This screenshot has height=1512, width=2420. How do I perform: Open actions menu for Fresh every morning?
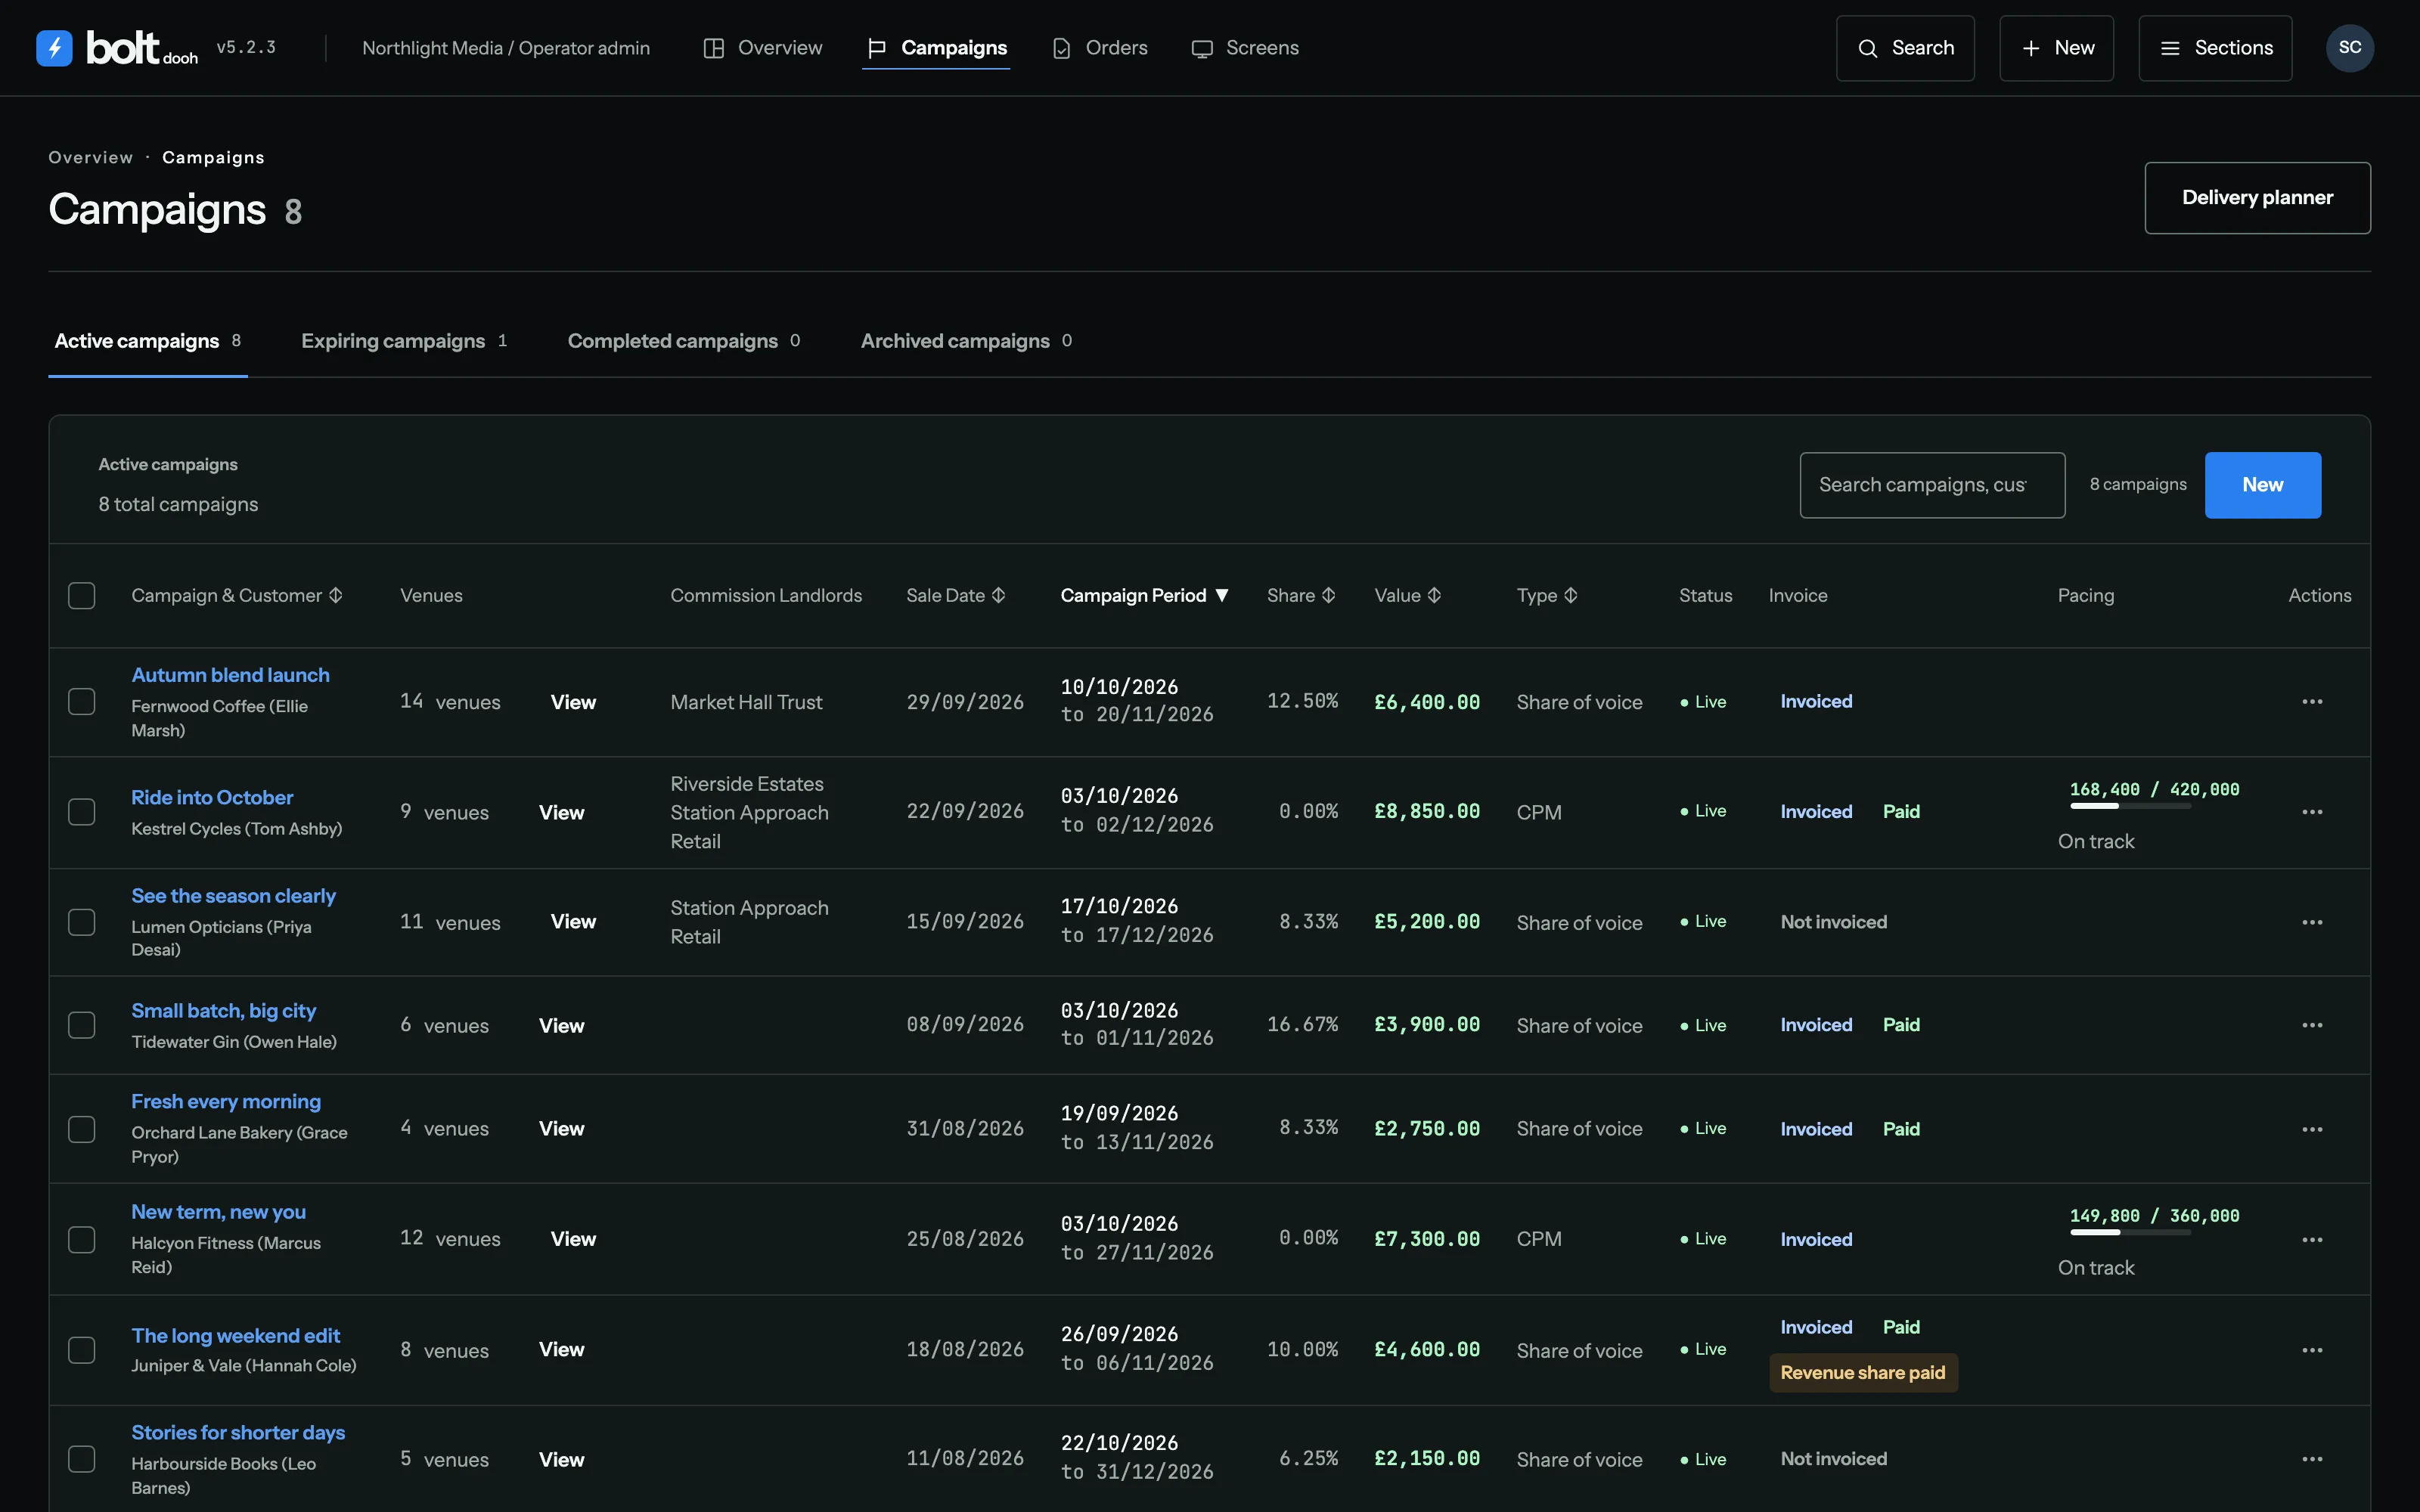coord(2312,1129)
